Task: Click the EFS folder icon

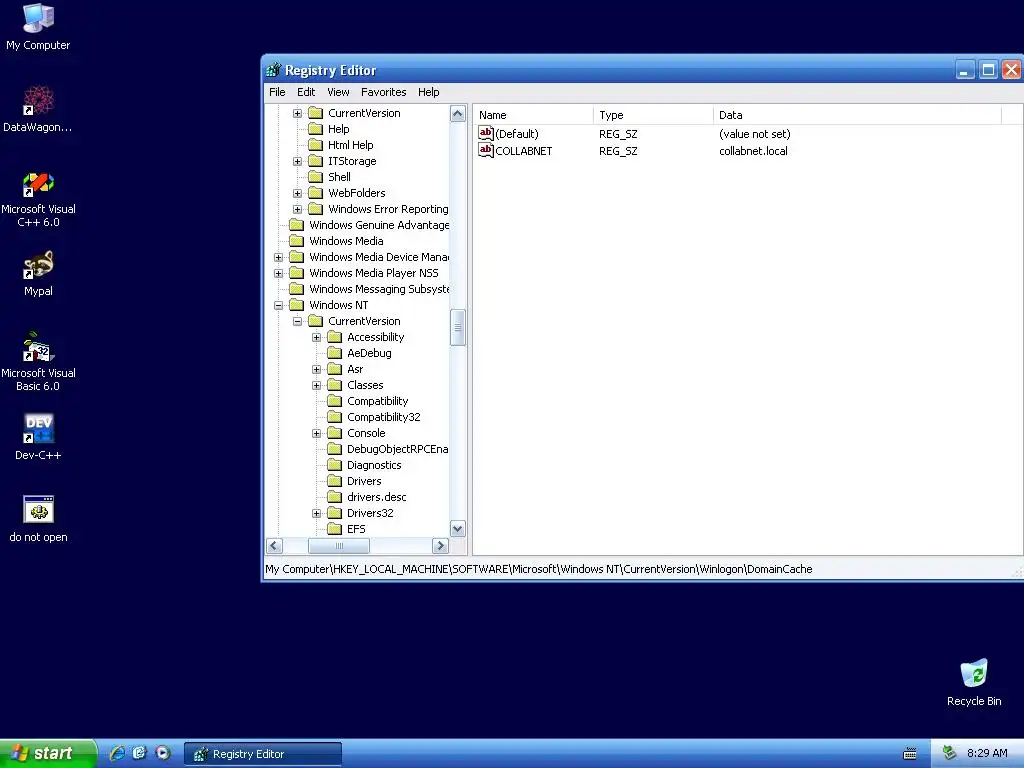Action: click(334, 529)
